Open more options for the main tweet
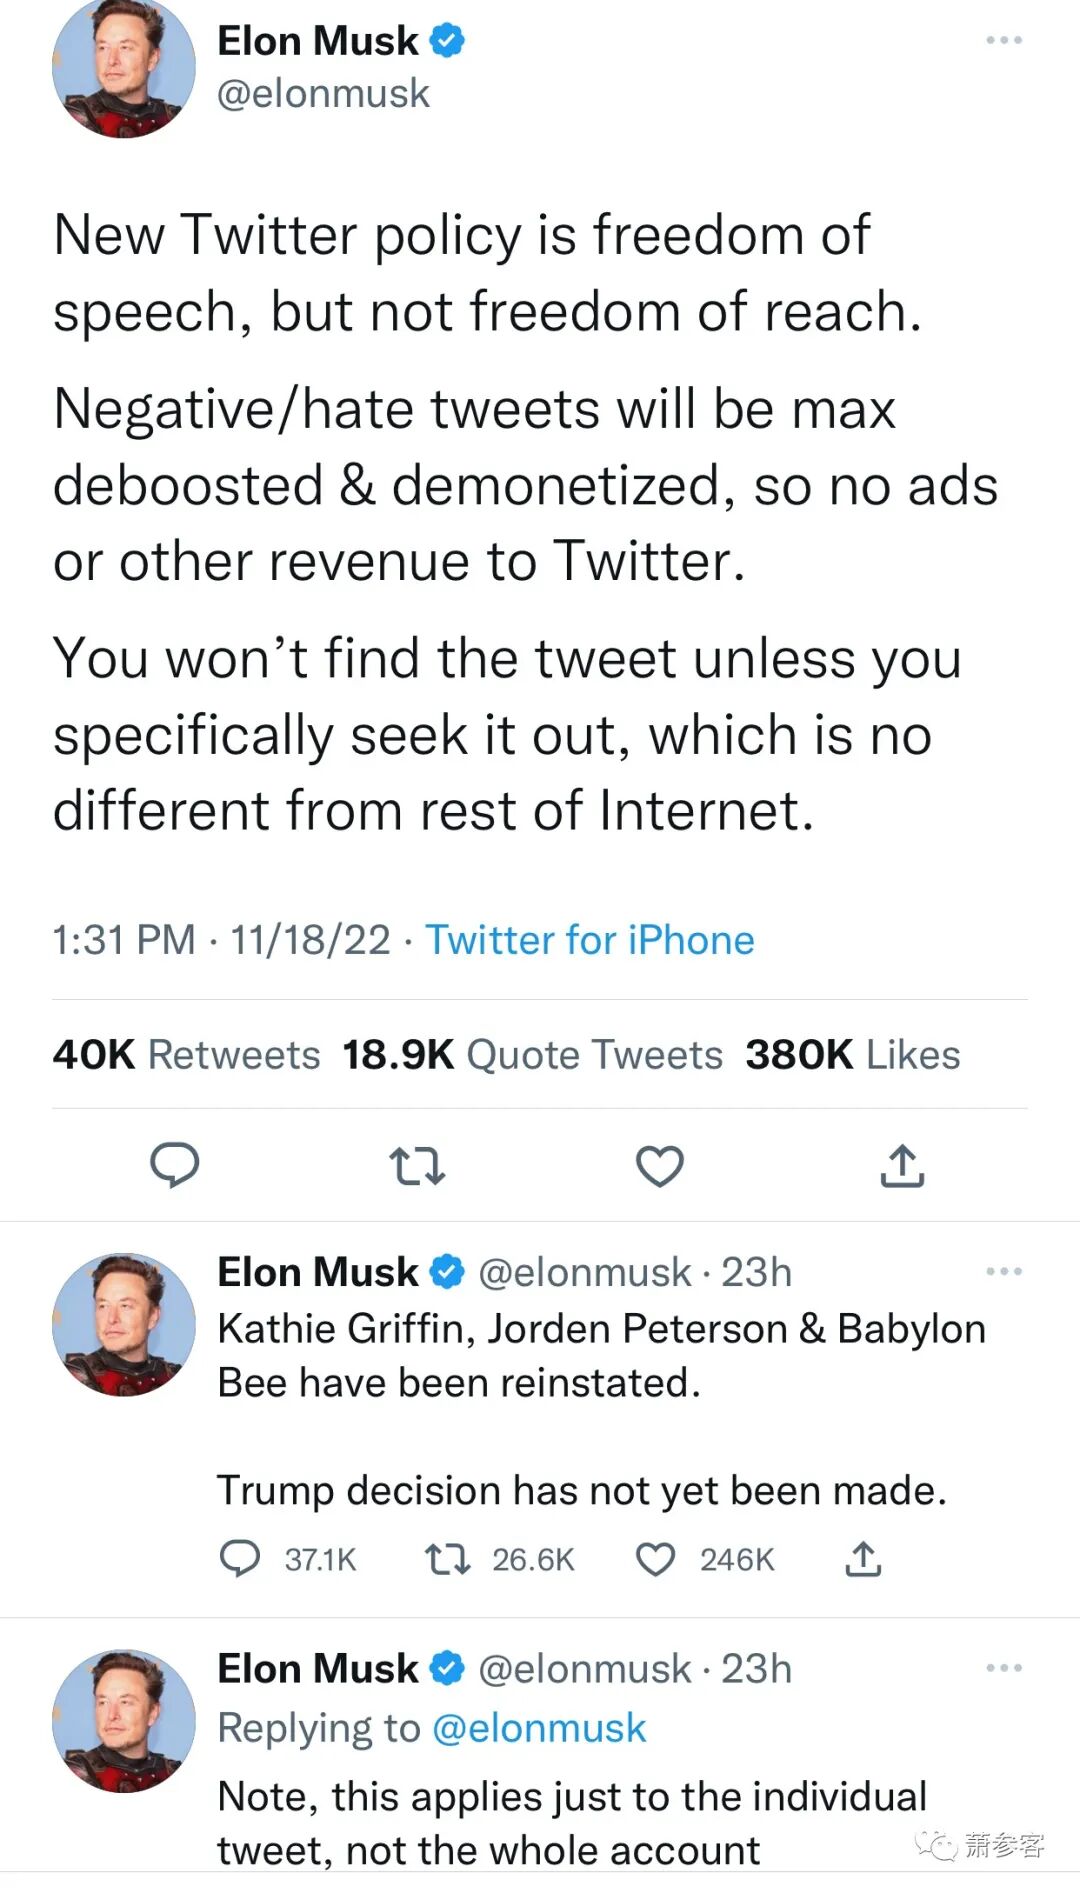The height and width of the screenshot is (1893, 1080). pyautogui.click(x=1003, y=41)
